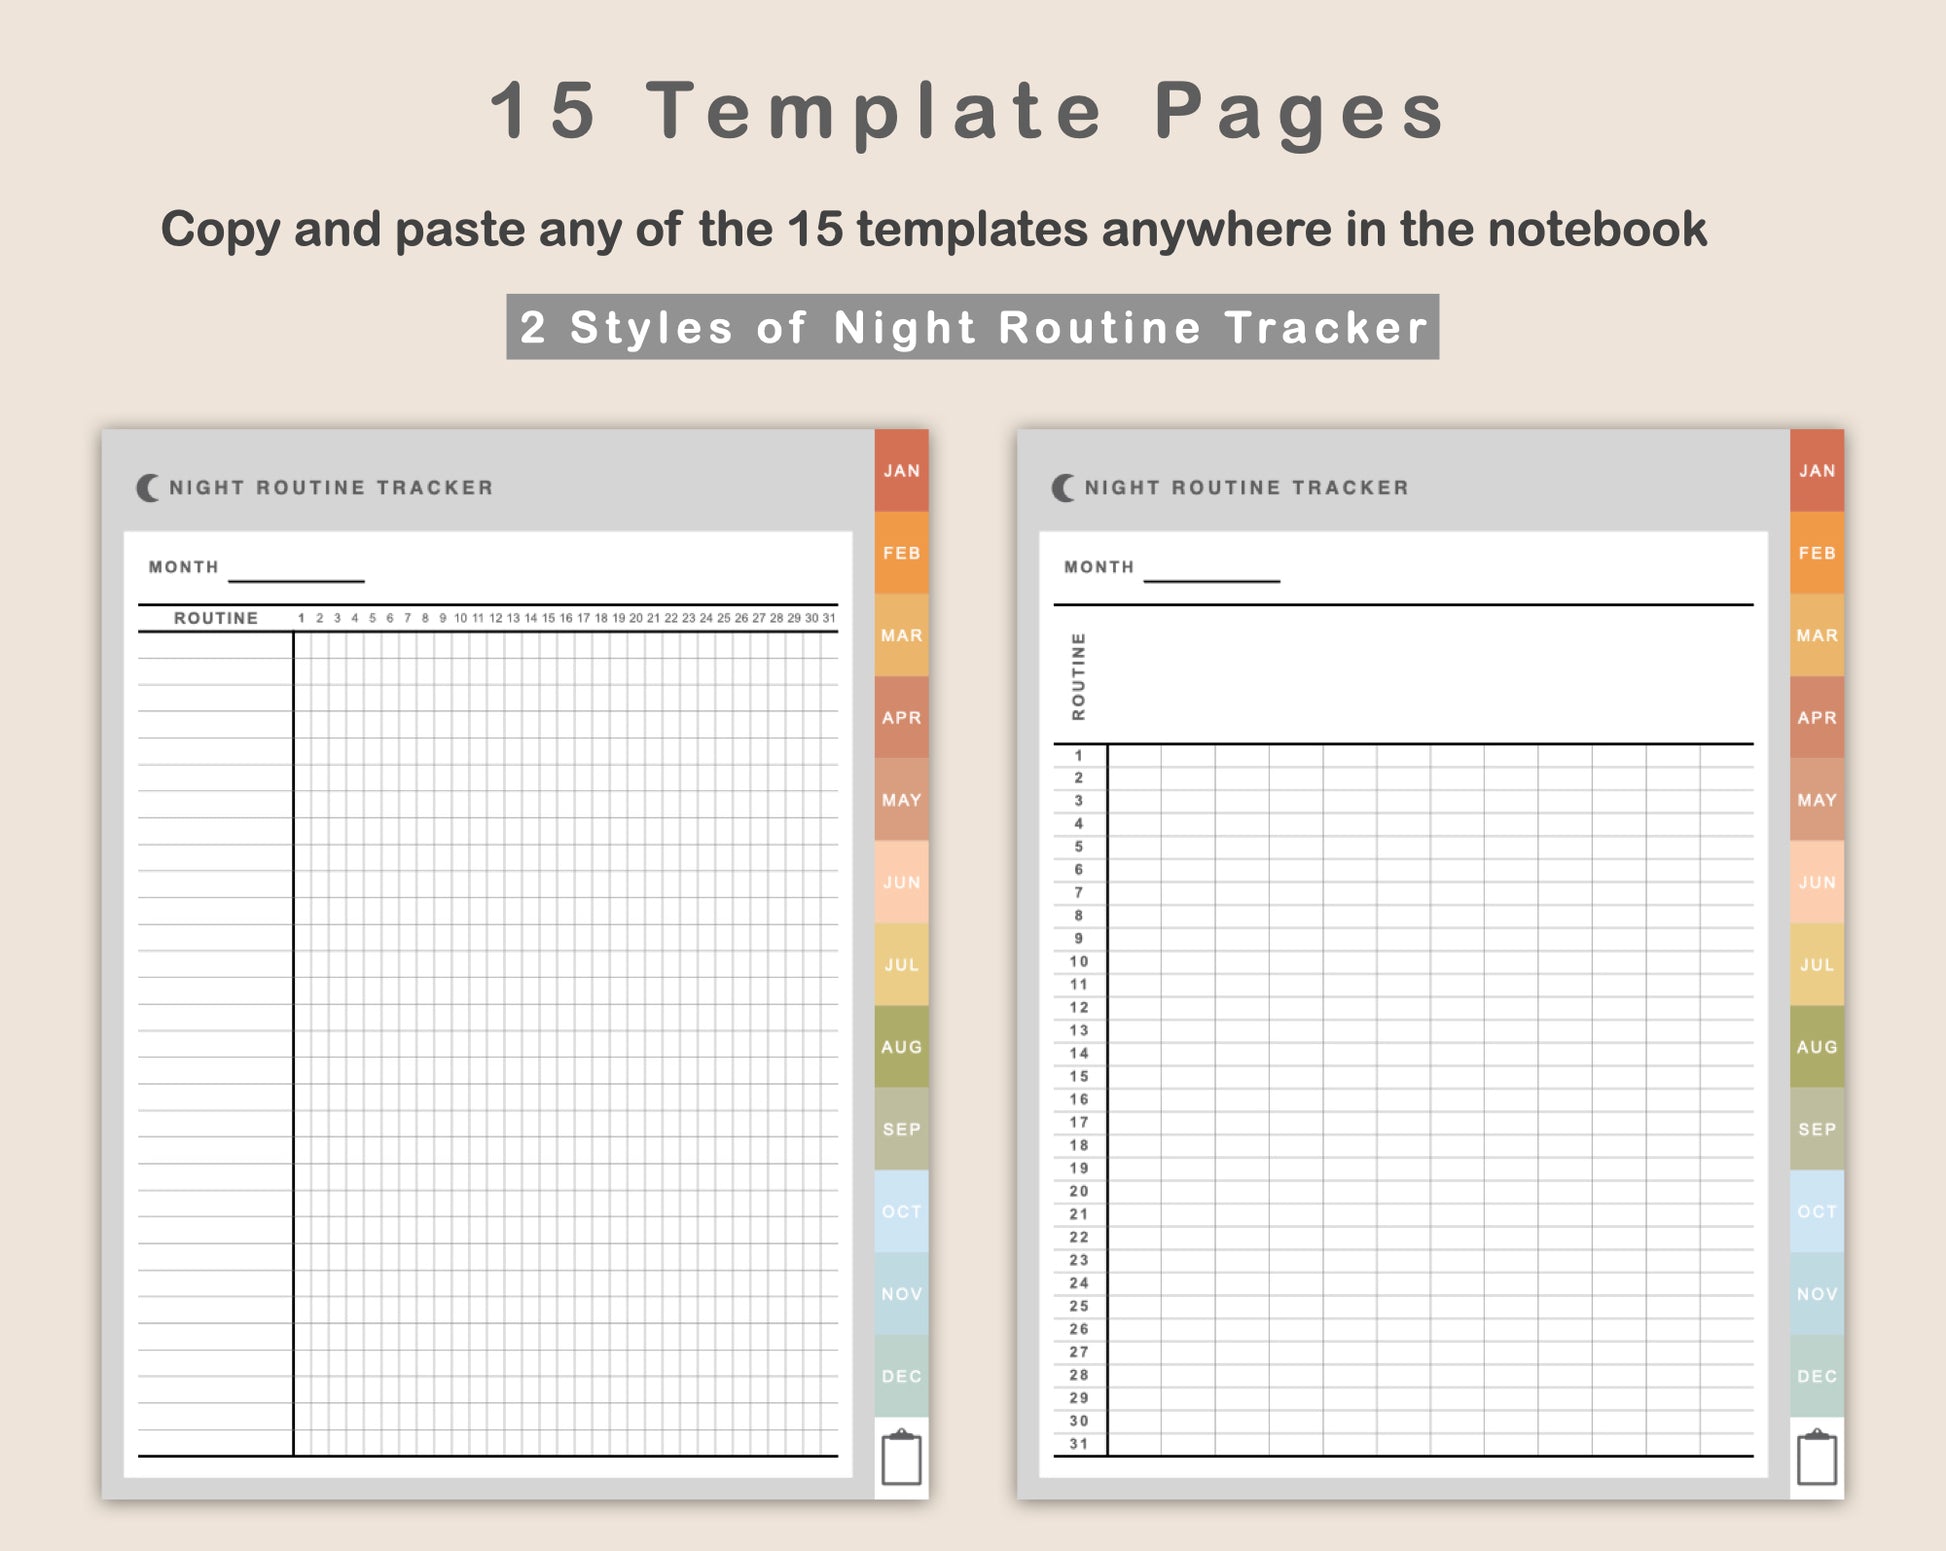Select JUN tab on left template
Screen dimensions: 1946x1551
point(901,882)
